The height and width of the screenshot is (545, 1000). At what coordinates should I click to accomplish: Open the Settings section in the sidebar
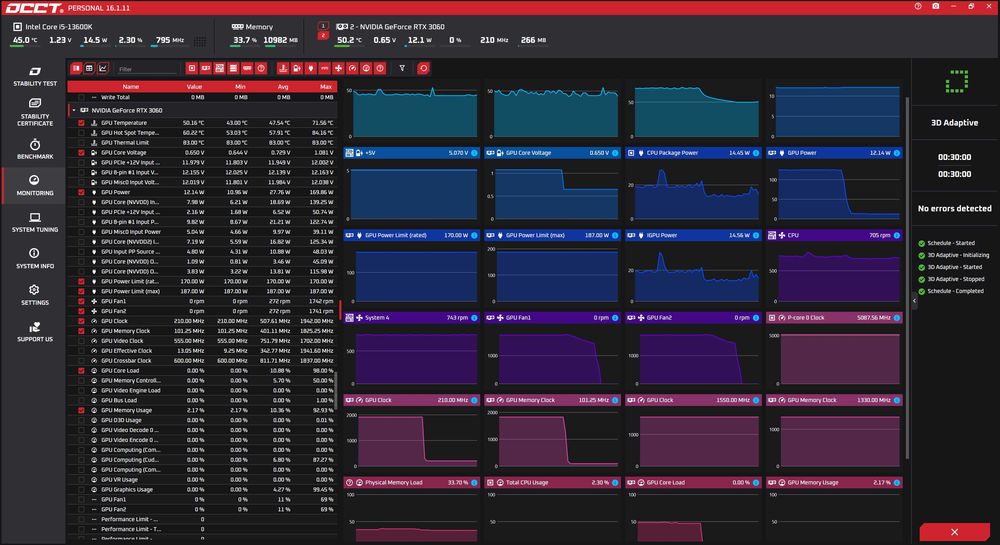[34, 295]
